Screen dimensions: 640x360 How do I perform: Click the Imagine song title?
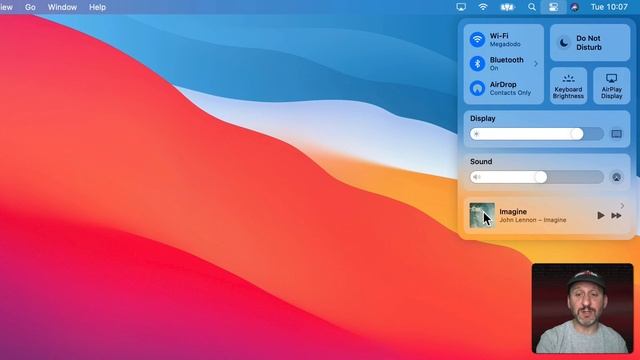513,211
